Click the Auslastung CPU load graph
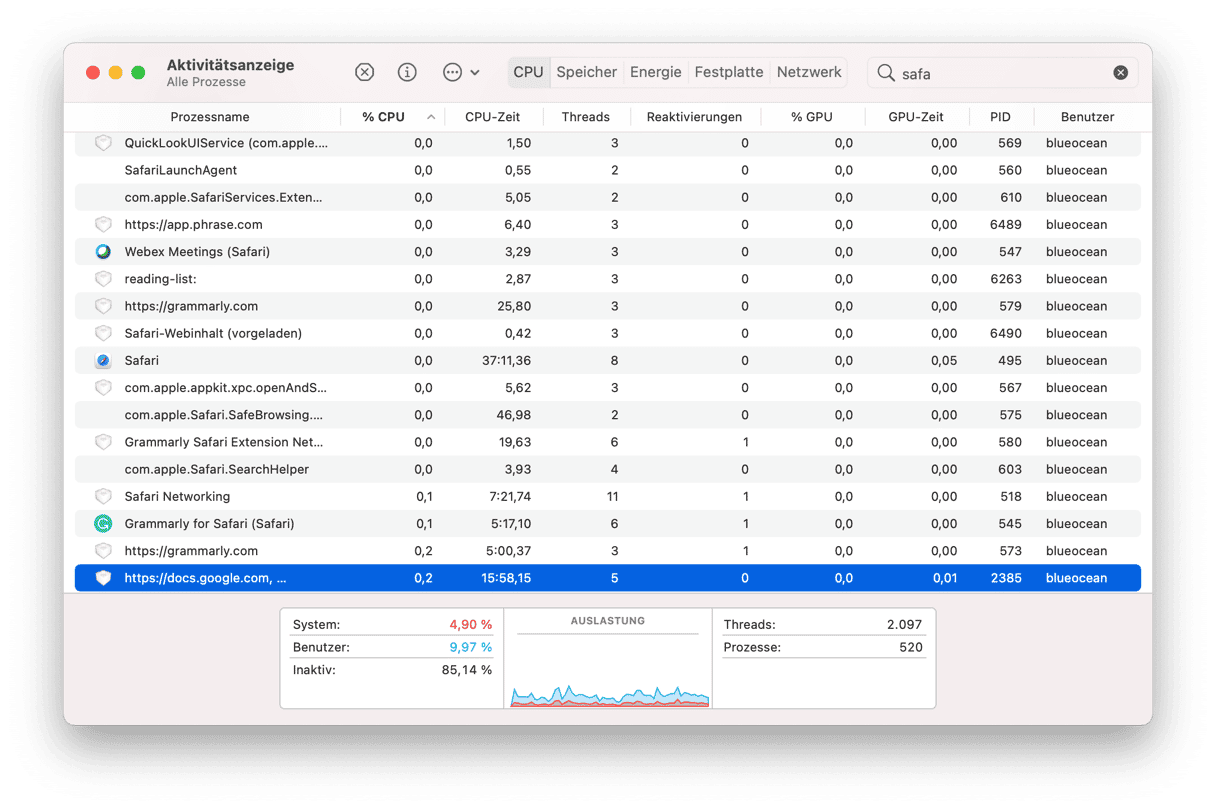The width and height of the screenshot is (1216, 809). coord(609,695)
